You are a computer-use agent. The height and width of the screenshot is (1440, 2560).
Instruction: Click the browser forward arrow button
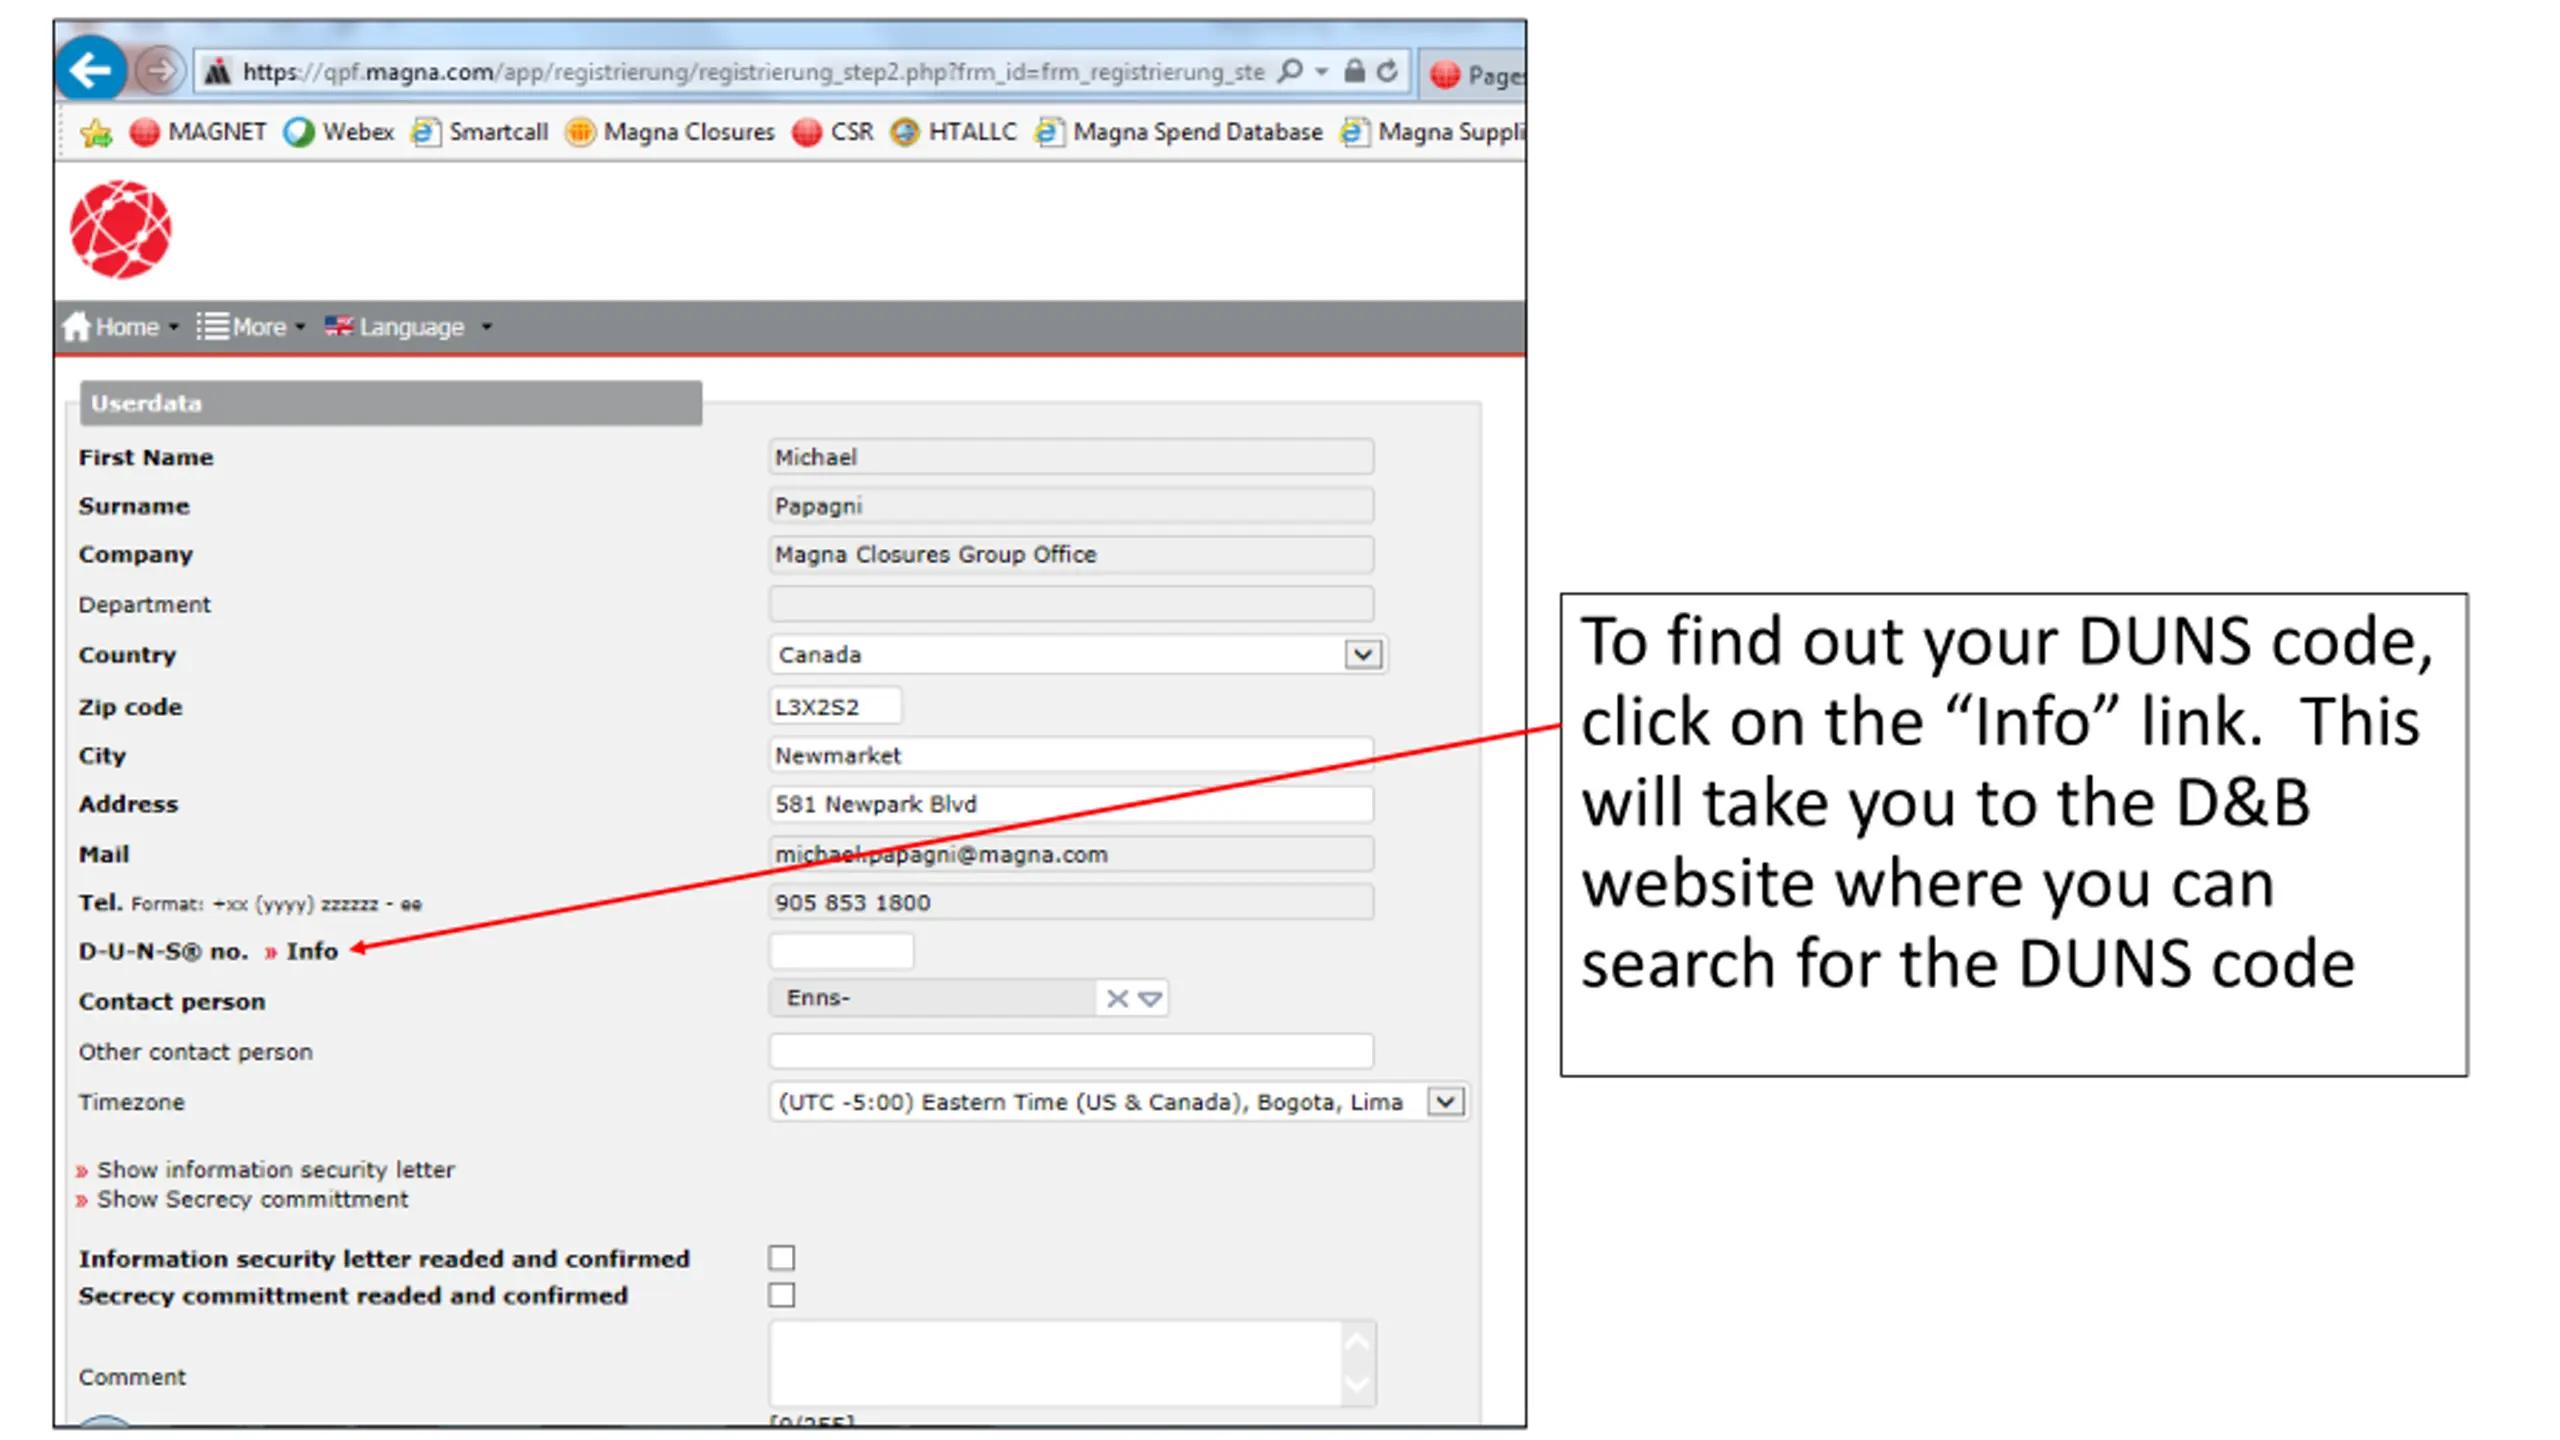tap(158, 71)
